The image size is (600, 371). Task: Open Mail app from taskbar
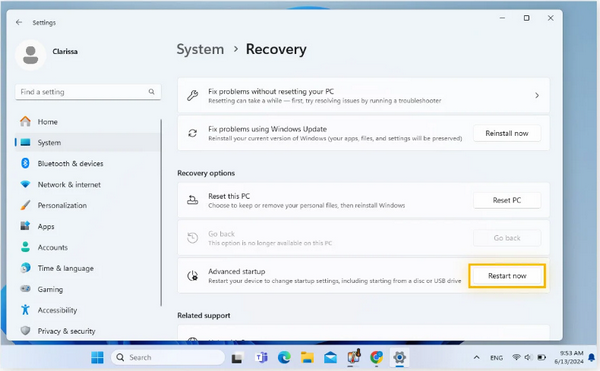pyautogui.click(x=330, y=358)
